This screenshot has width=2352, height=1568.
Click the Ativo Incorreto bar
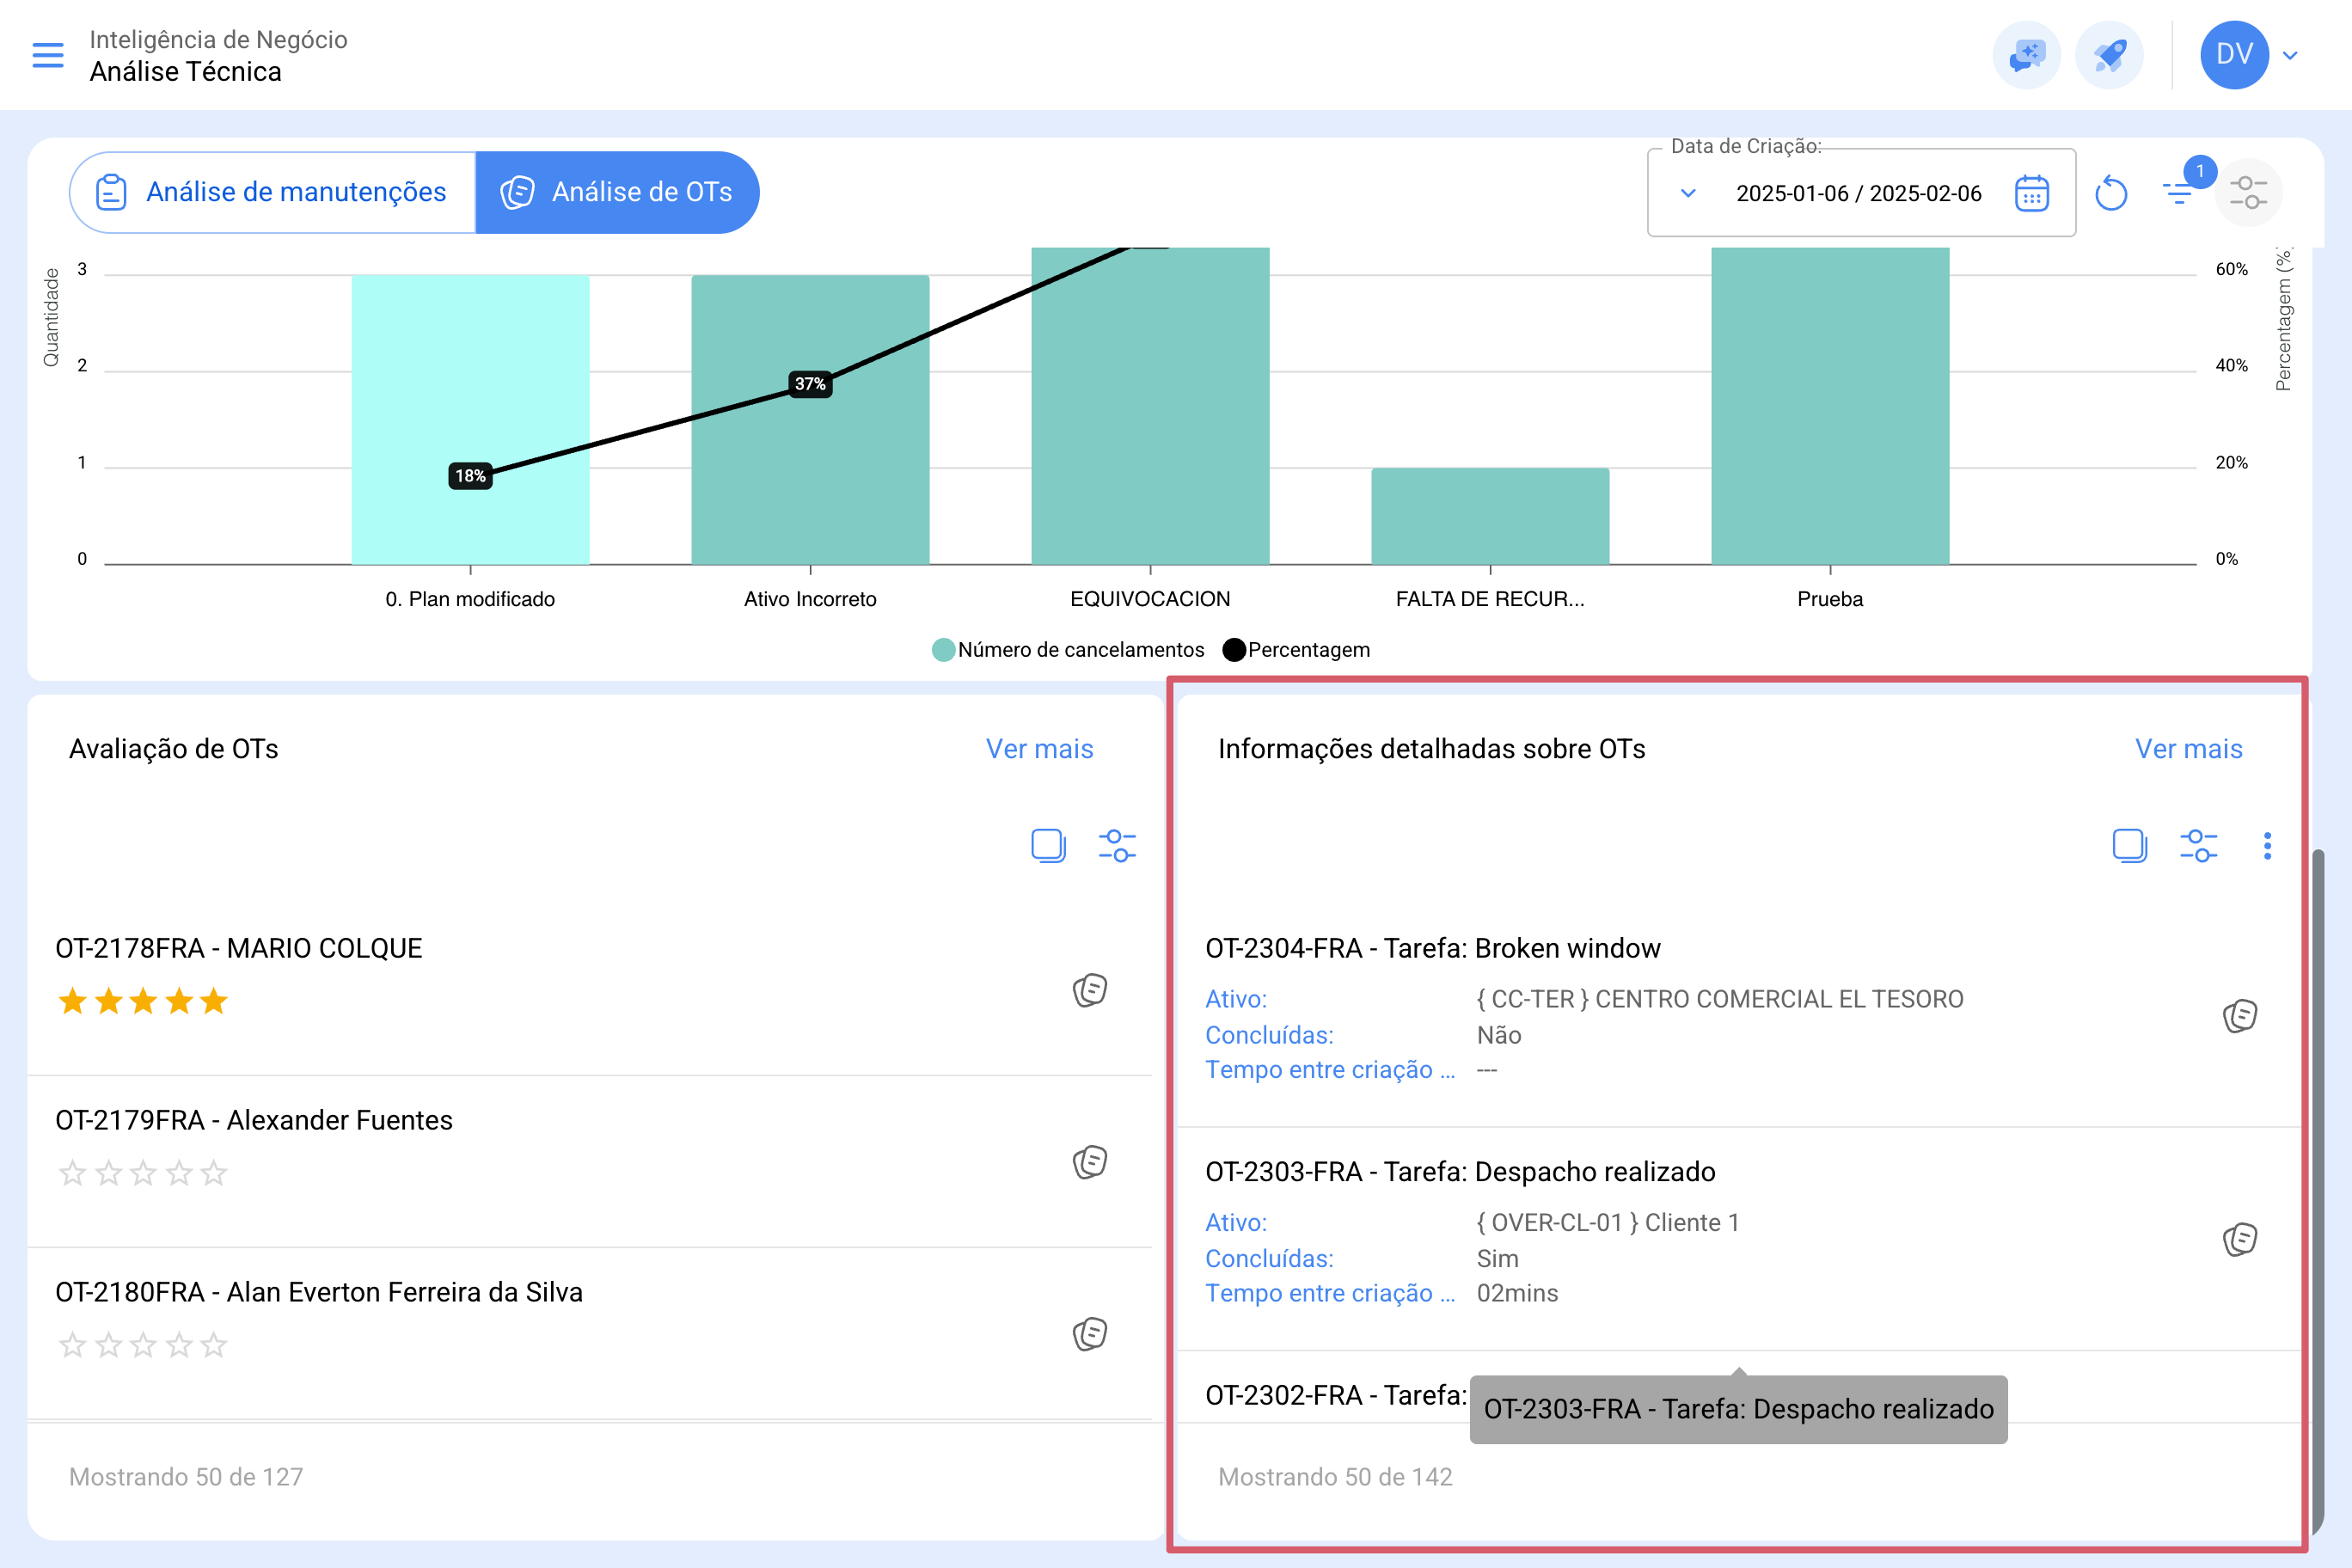[810, 420]
